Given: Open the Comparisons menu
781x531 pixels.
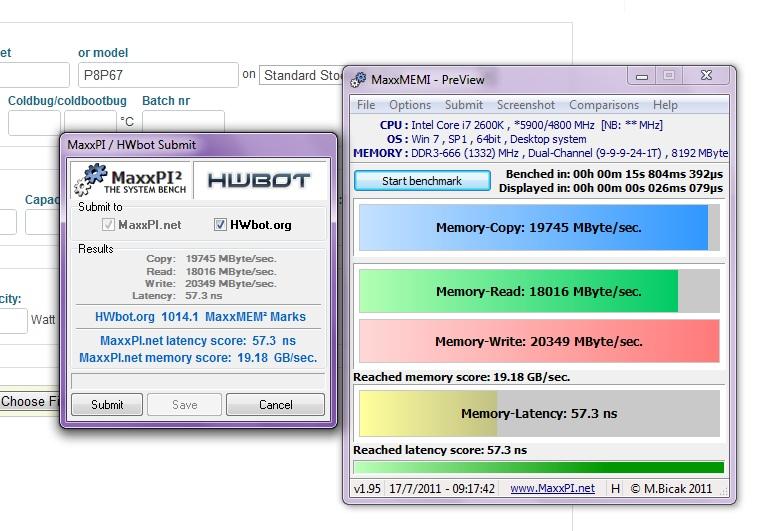Looking at the screenshot, I should [x=604, y=105].
